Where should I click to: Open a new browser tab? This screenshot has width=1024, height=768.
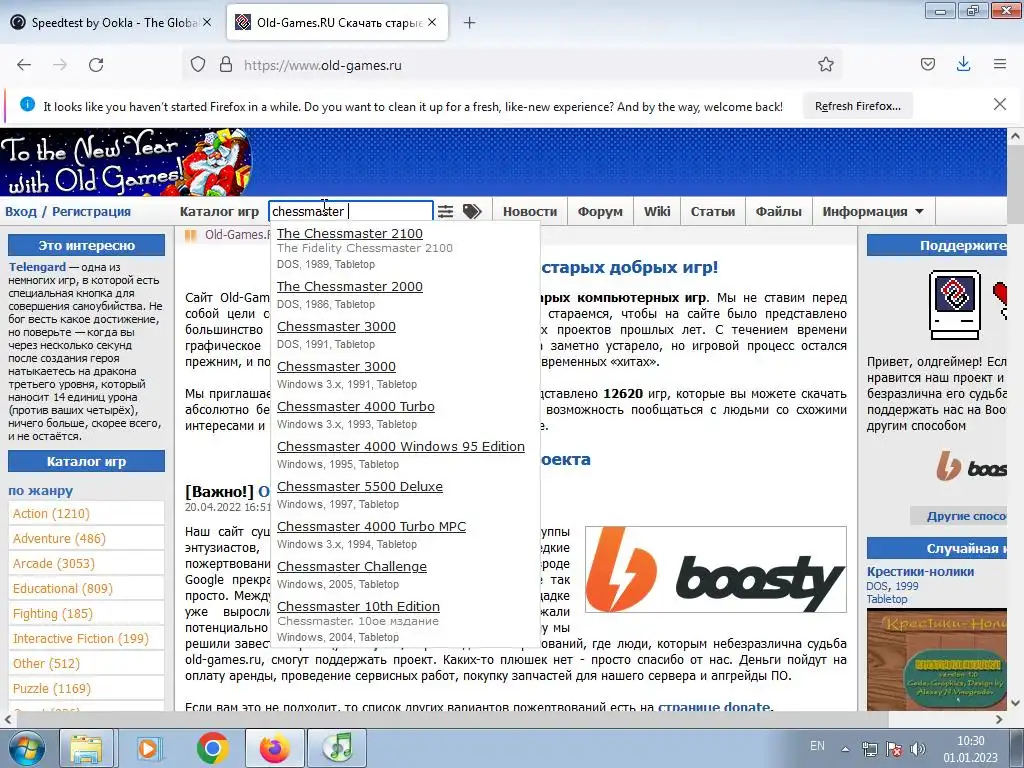469,23
